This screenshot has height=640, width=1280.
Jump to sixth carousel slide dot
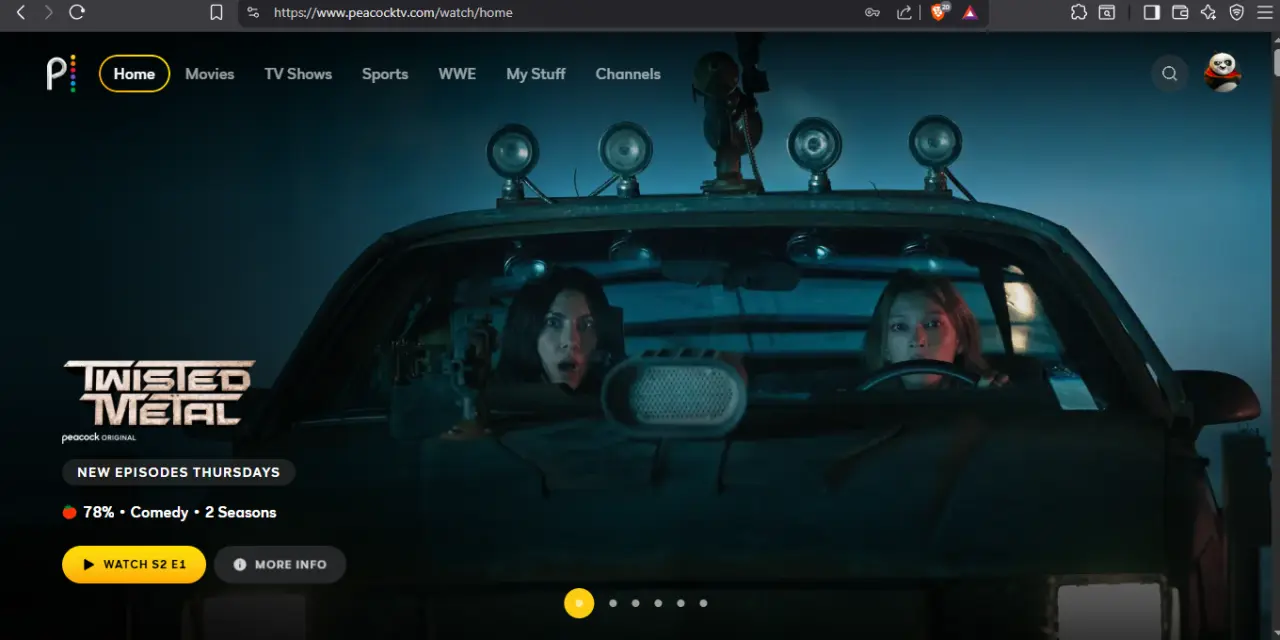point(704,603)
